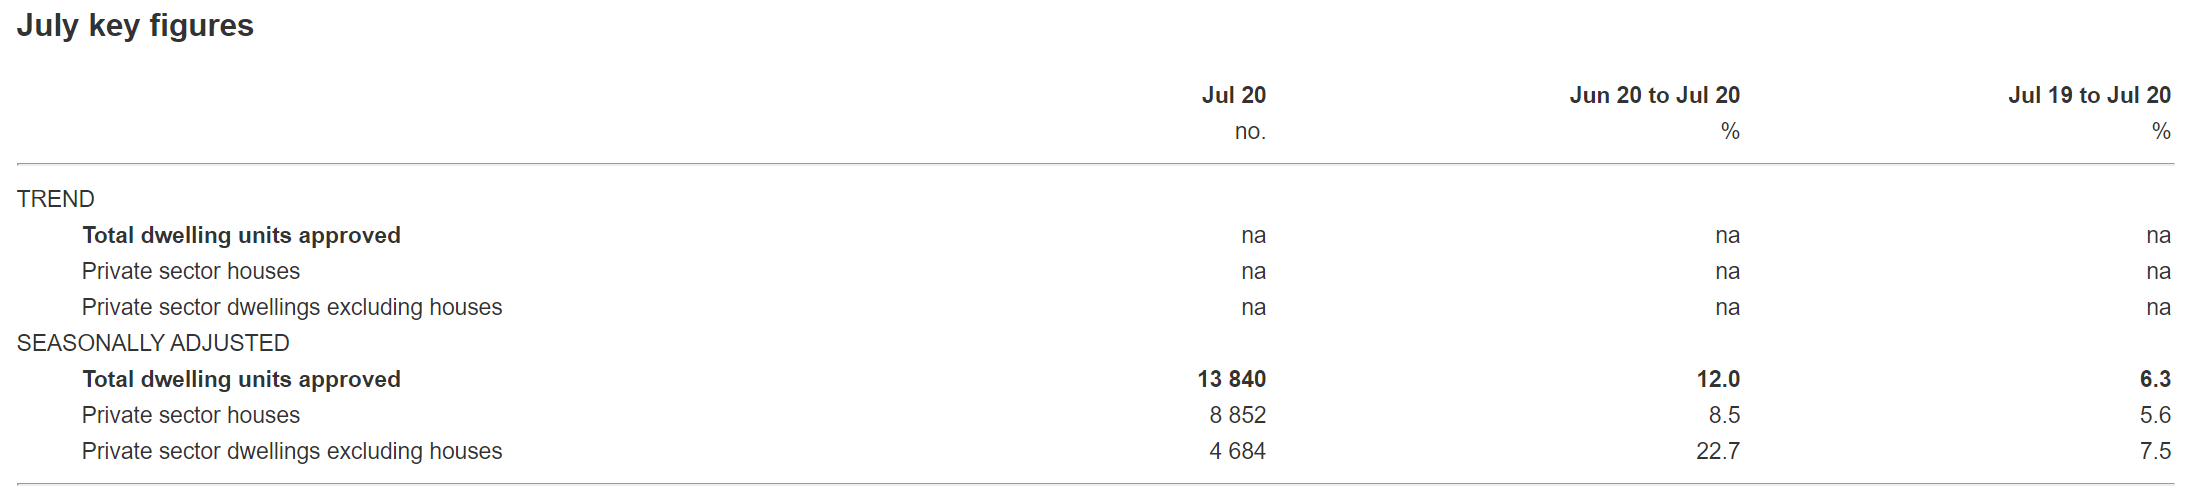The height and width of the screenshot is (495, 2196).
Task: Select the "13 840" total dwellings value
Action: pyautogui.click(x=1231, y=379)
